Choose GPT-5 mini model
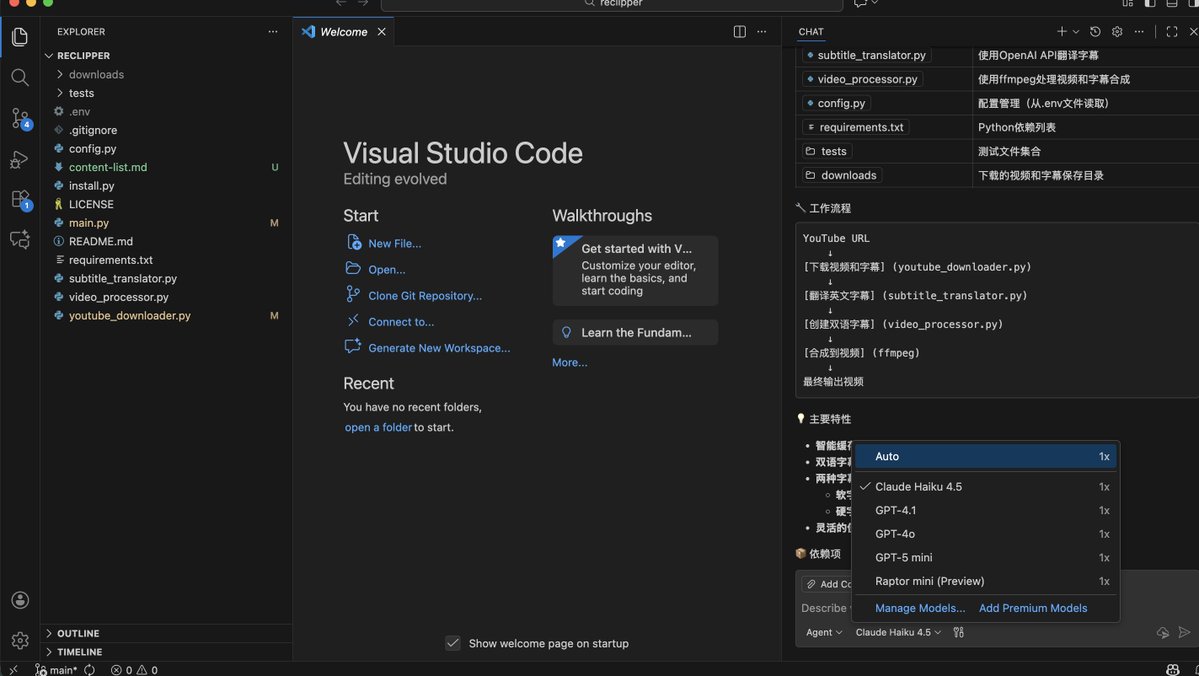This screenshot has width=1199, height=676. 986,557
